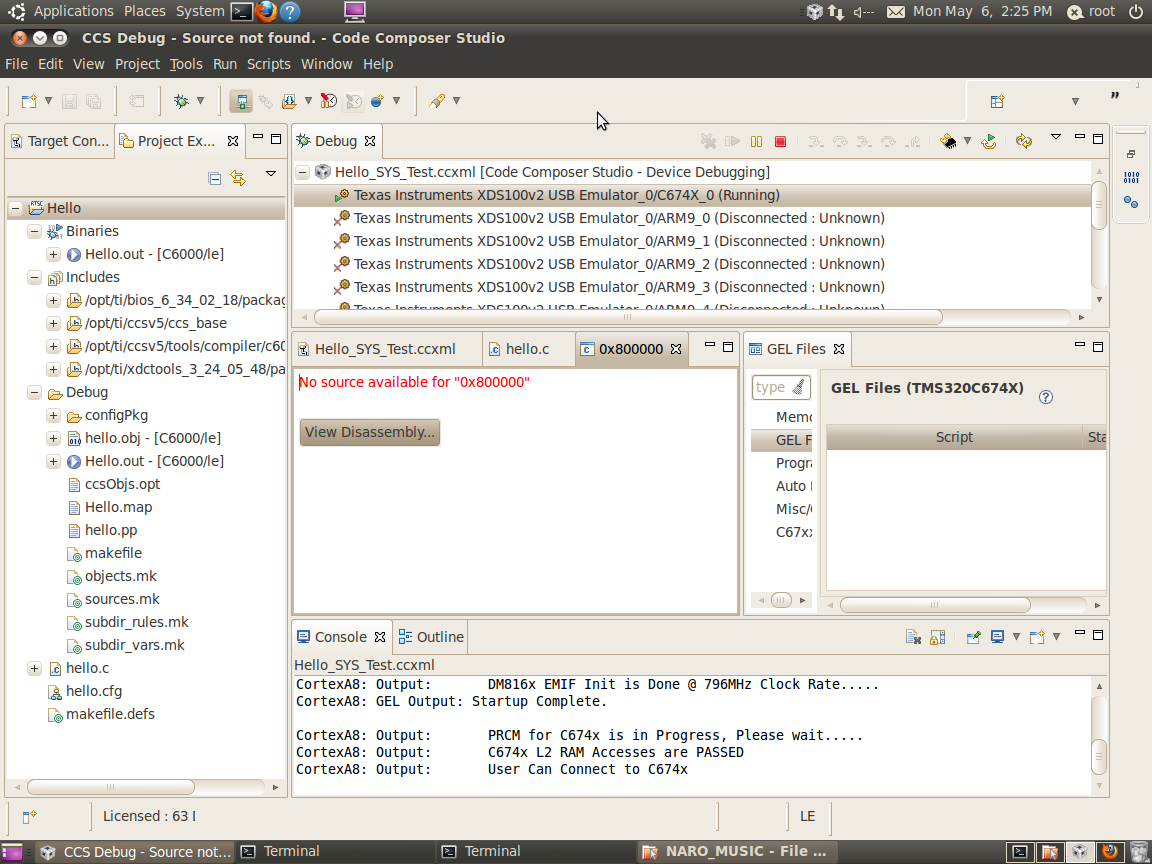Expand the configPkg folder
Image resolution: width=1152 pixels, height=864 pixels.
[54, 415]
